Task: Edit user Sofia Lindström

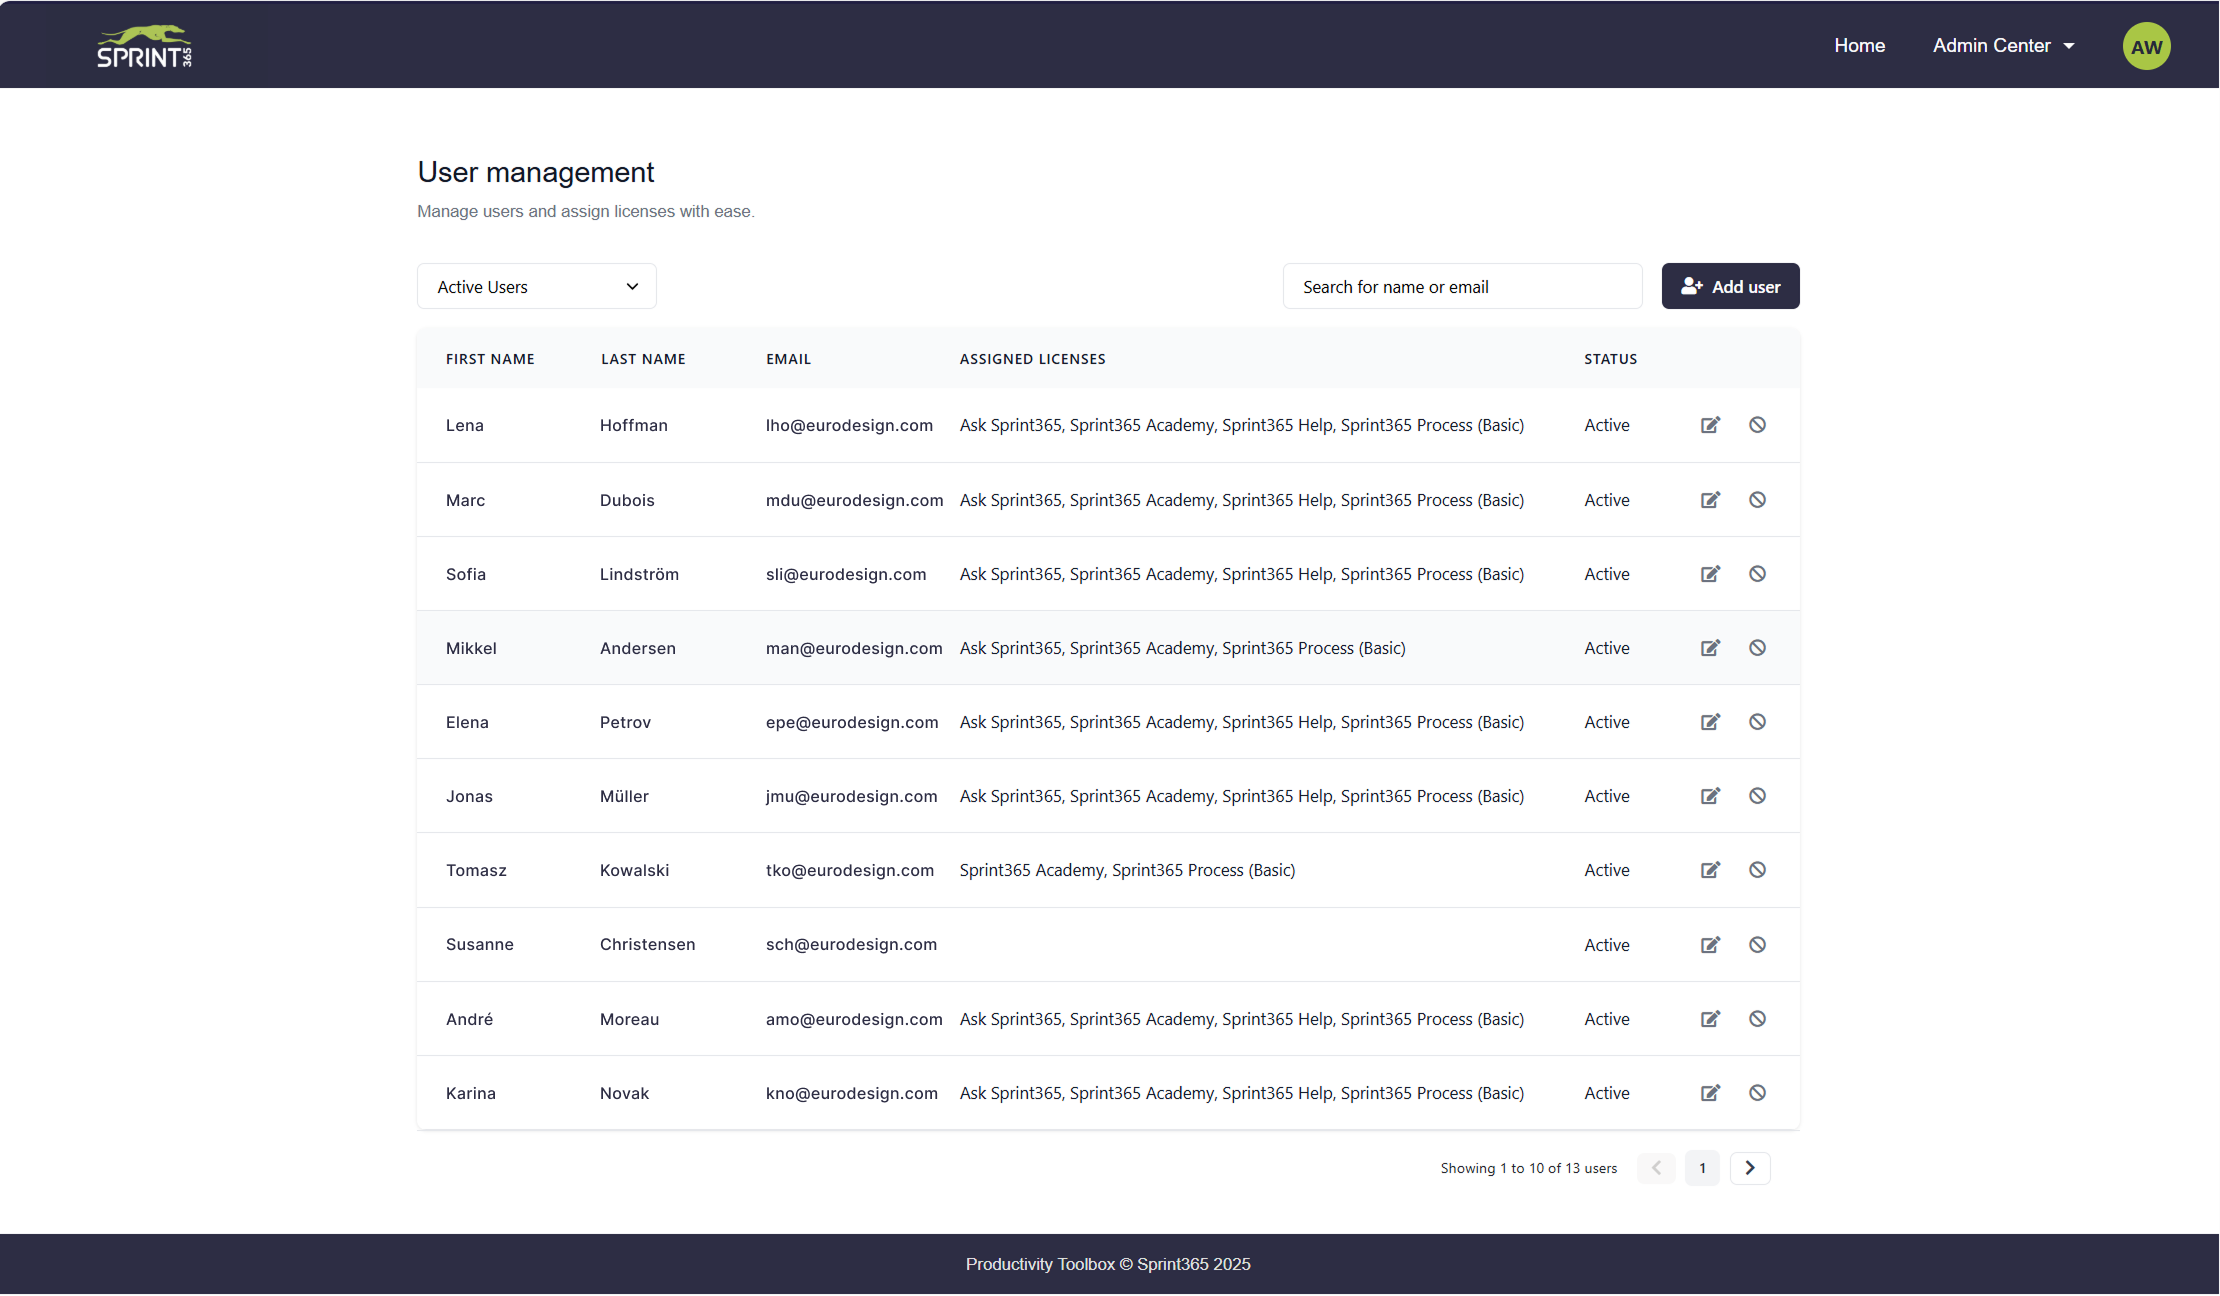Action: pyautogui.click(x=1710, y=574)
